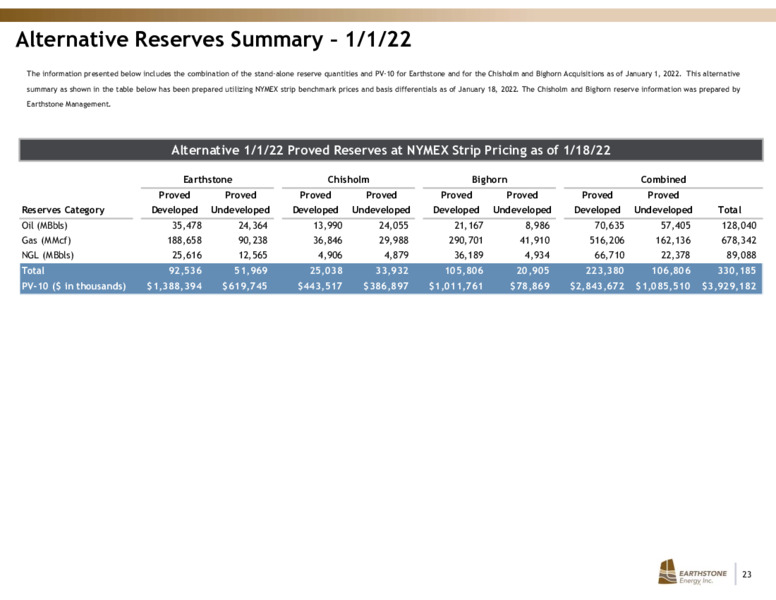Select the 'Alternative Reserves Summary – 1/1/22' title
Viewport: 776px width, 600px height.
coord(213,40)
